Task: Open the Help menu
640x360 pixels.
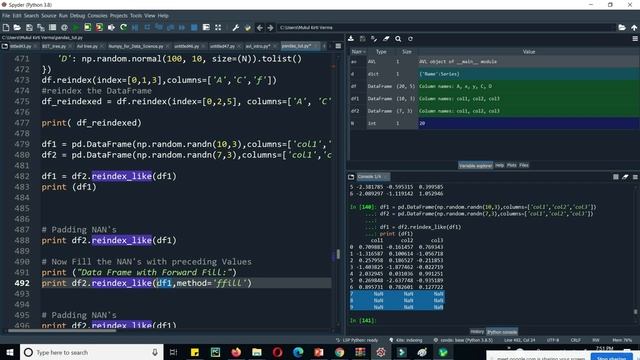Action: (x=163, y=16)
